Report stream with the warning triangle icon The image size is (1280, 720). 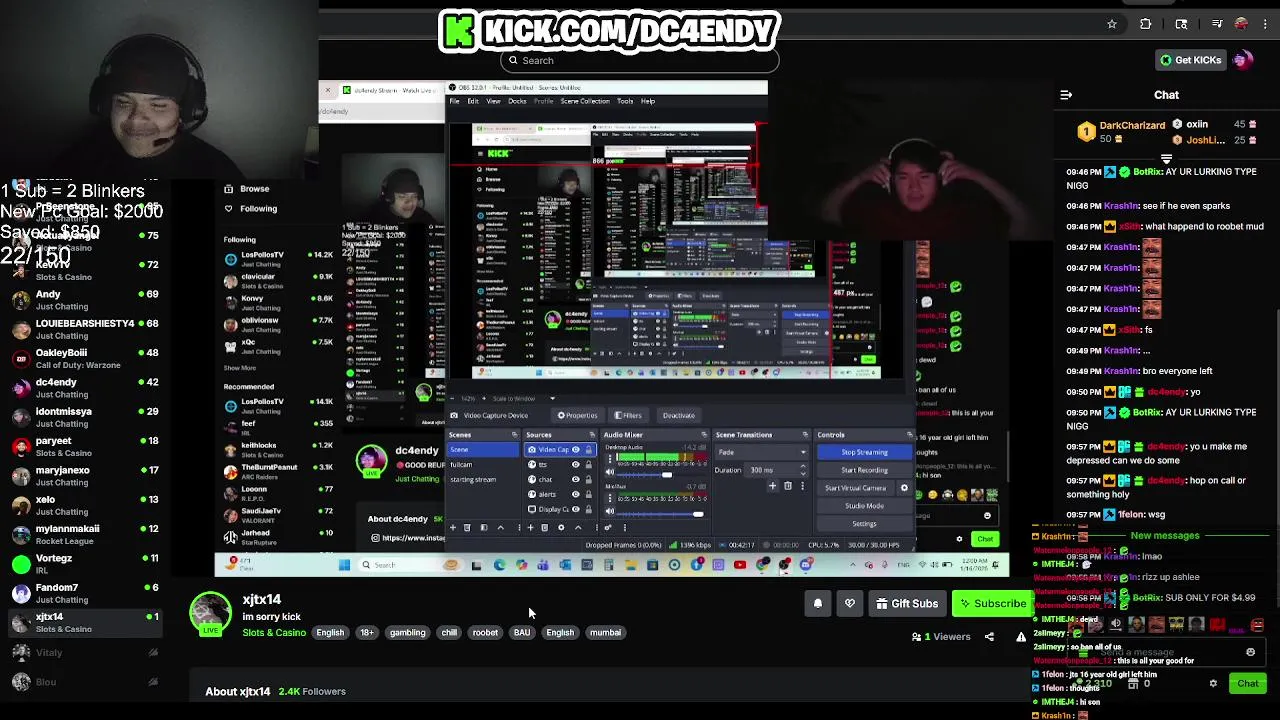1021,637
